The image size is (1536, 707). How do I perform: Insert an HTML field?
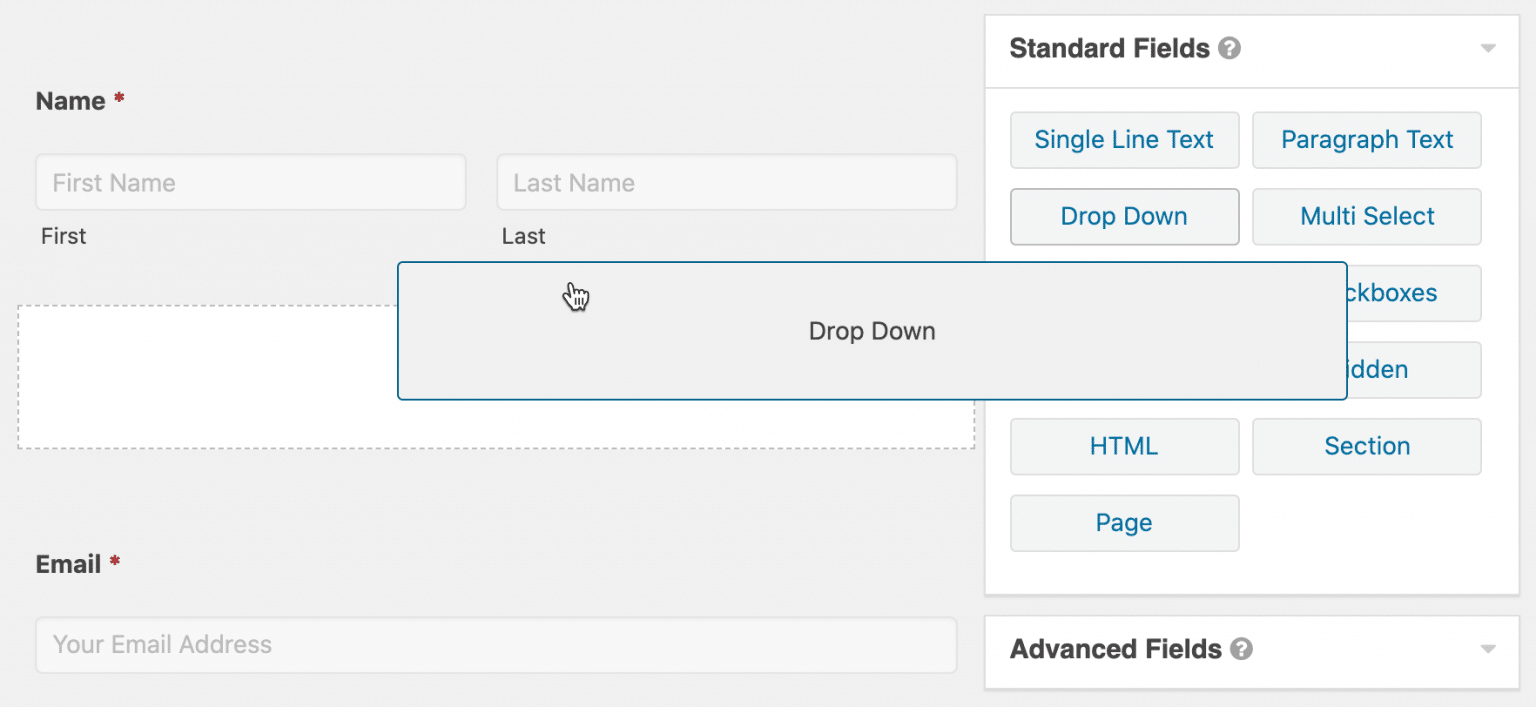coord(1124,446)
